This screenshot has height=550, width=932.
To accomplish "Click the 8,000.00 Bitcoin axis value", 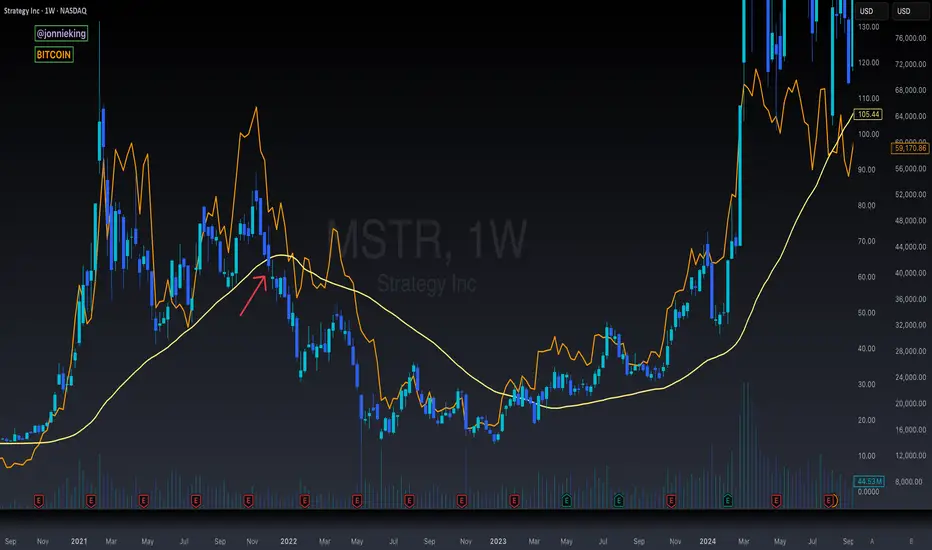I will 910,482.
